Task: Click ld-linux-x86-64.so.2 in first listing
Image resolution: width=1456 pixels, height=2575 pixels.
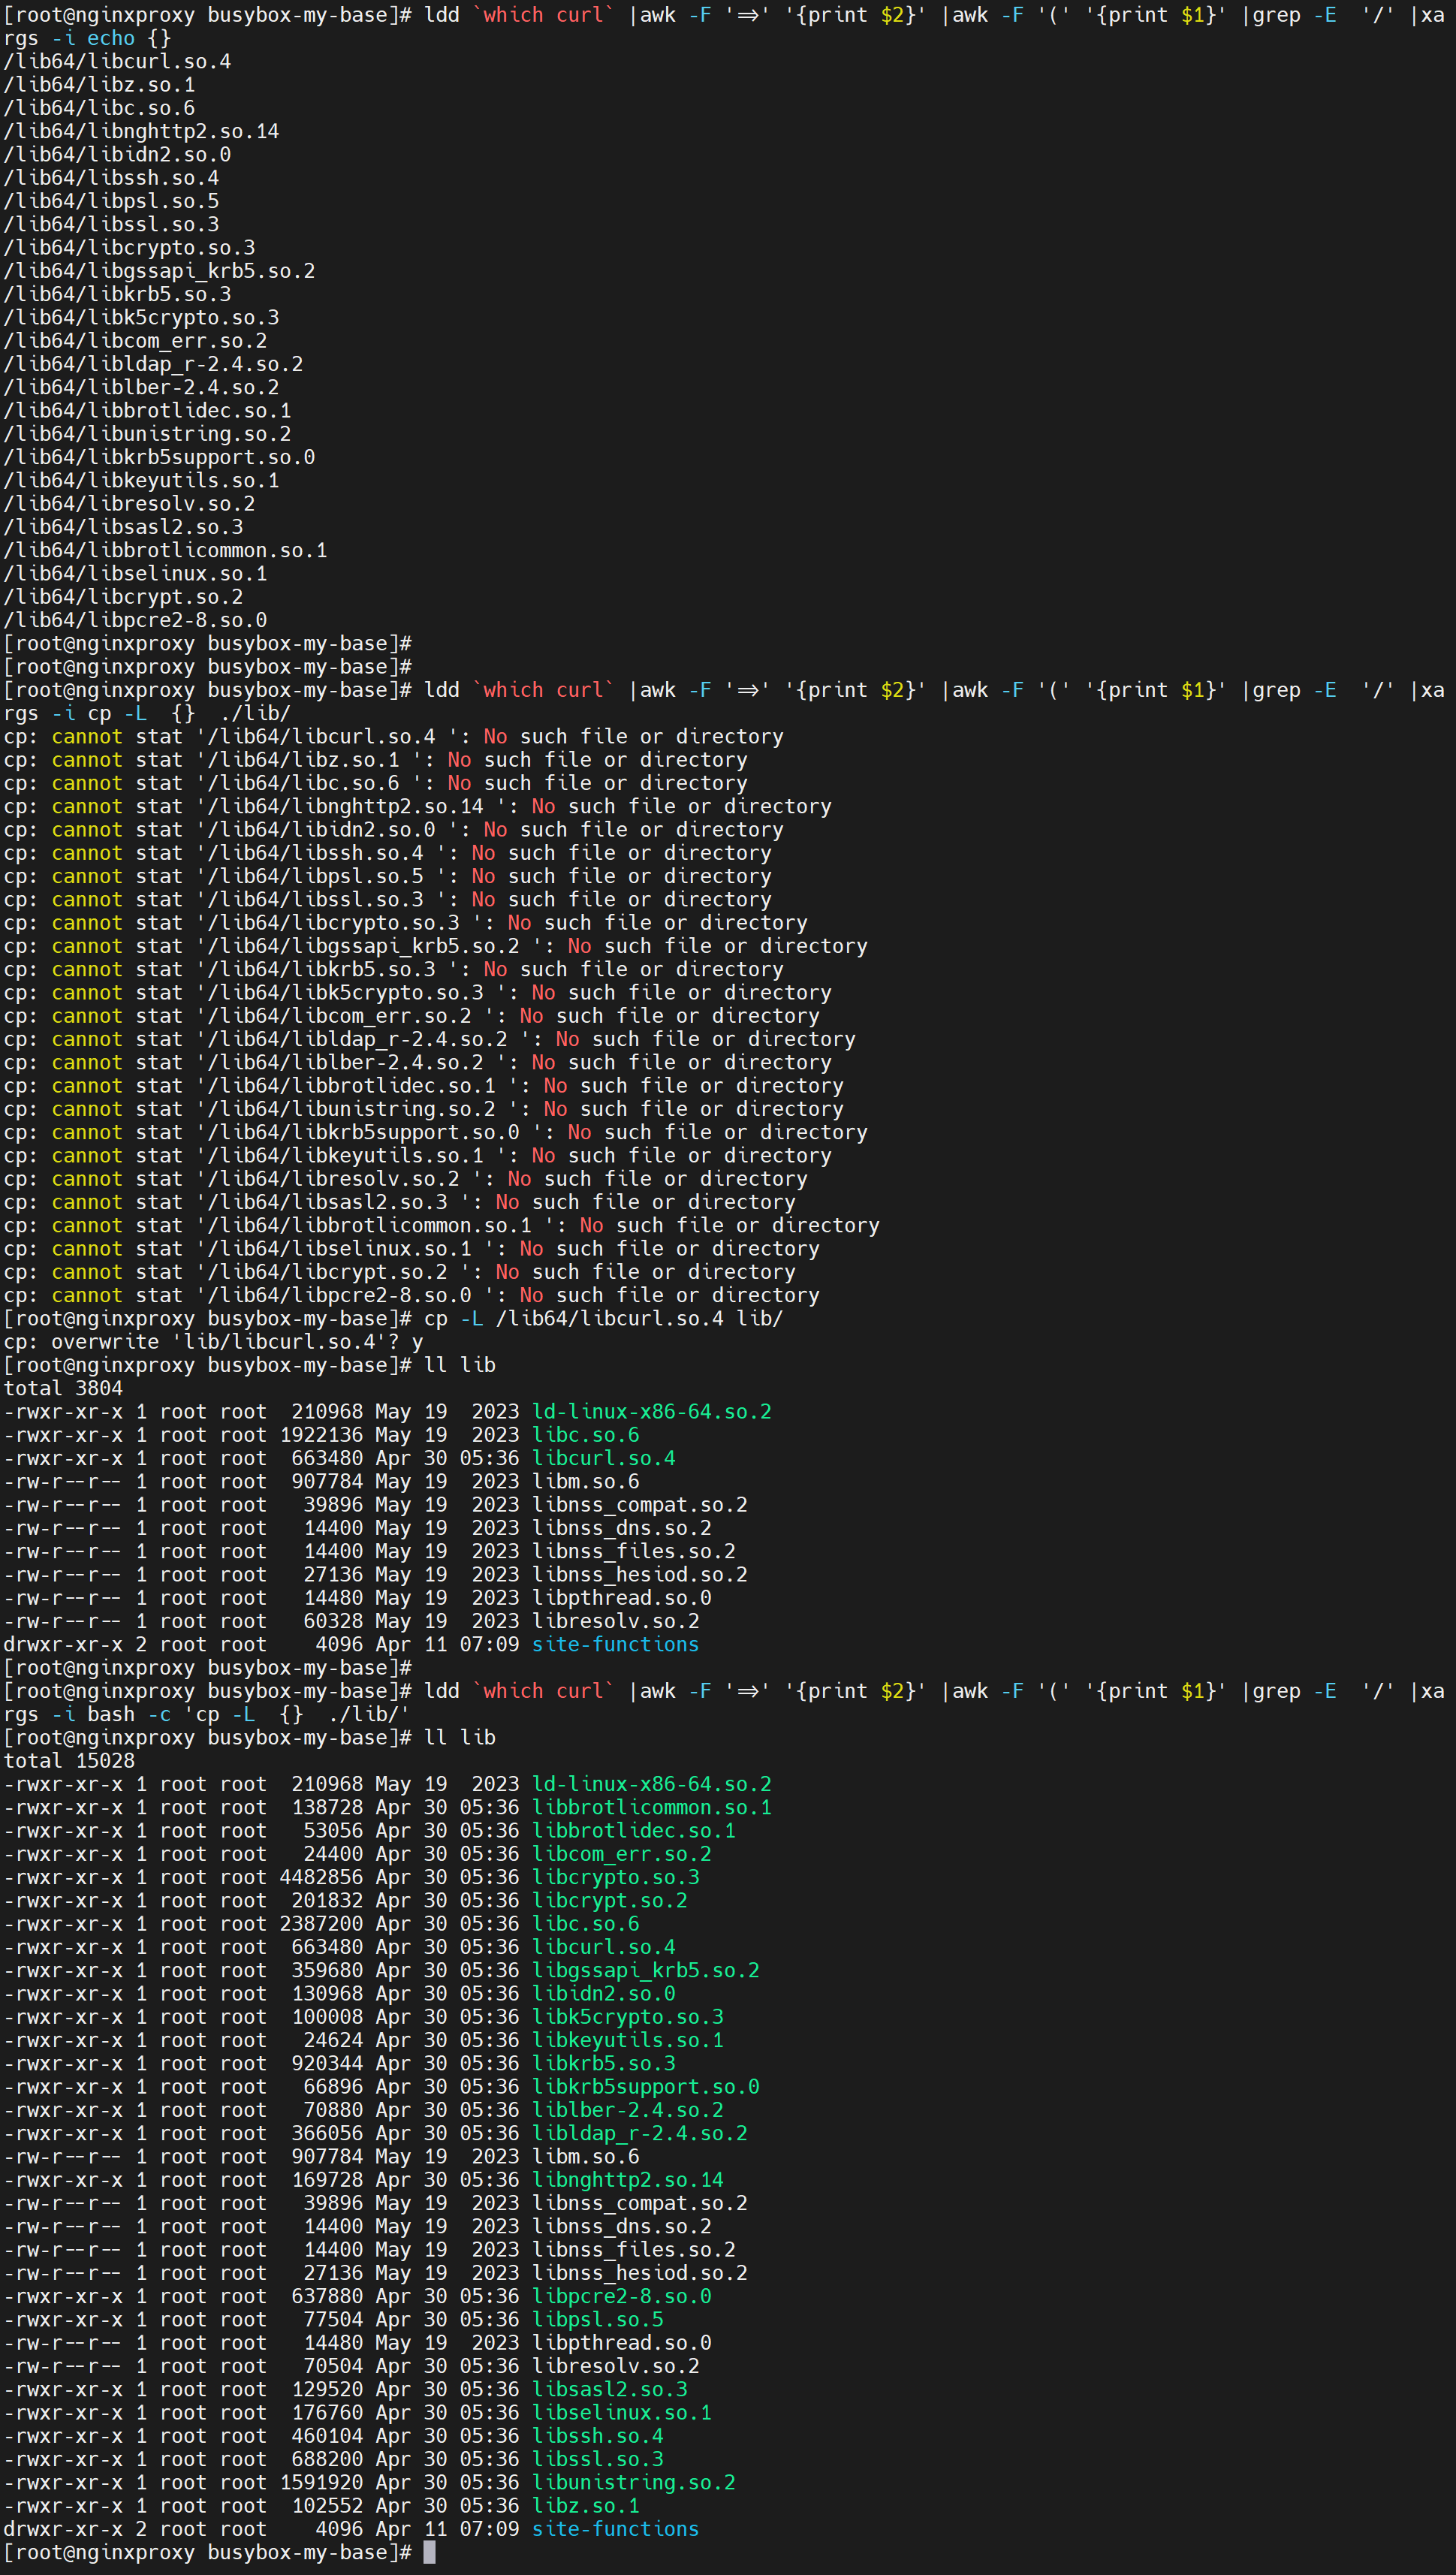Action: pyautogui.click(x=651, y=1411)
